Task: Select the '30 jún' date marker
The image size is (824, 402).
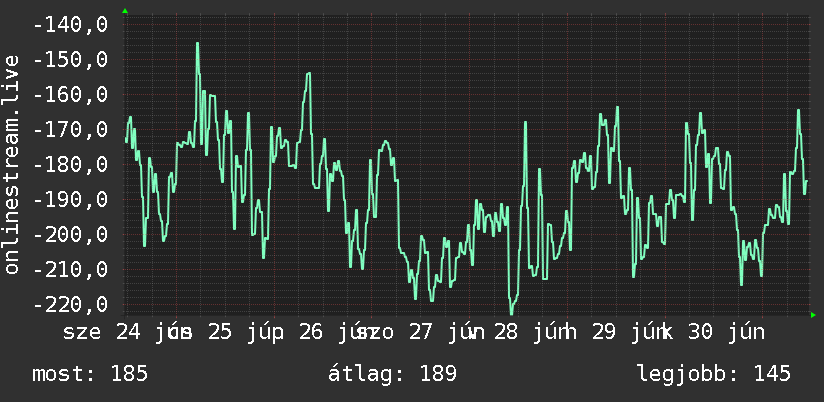Action: pos(726,333)
